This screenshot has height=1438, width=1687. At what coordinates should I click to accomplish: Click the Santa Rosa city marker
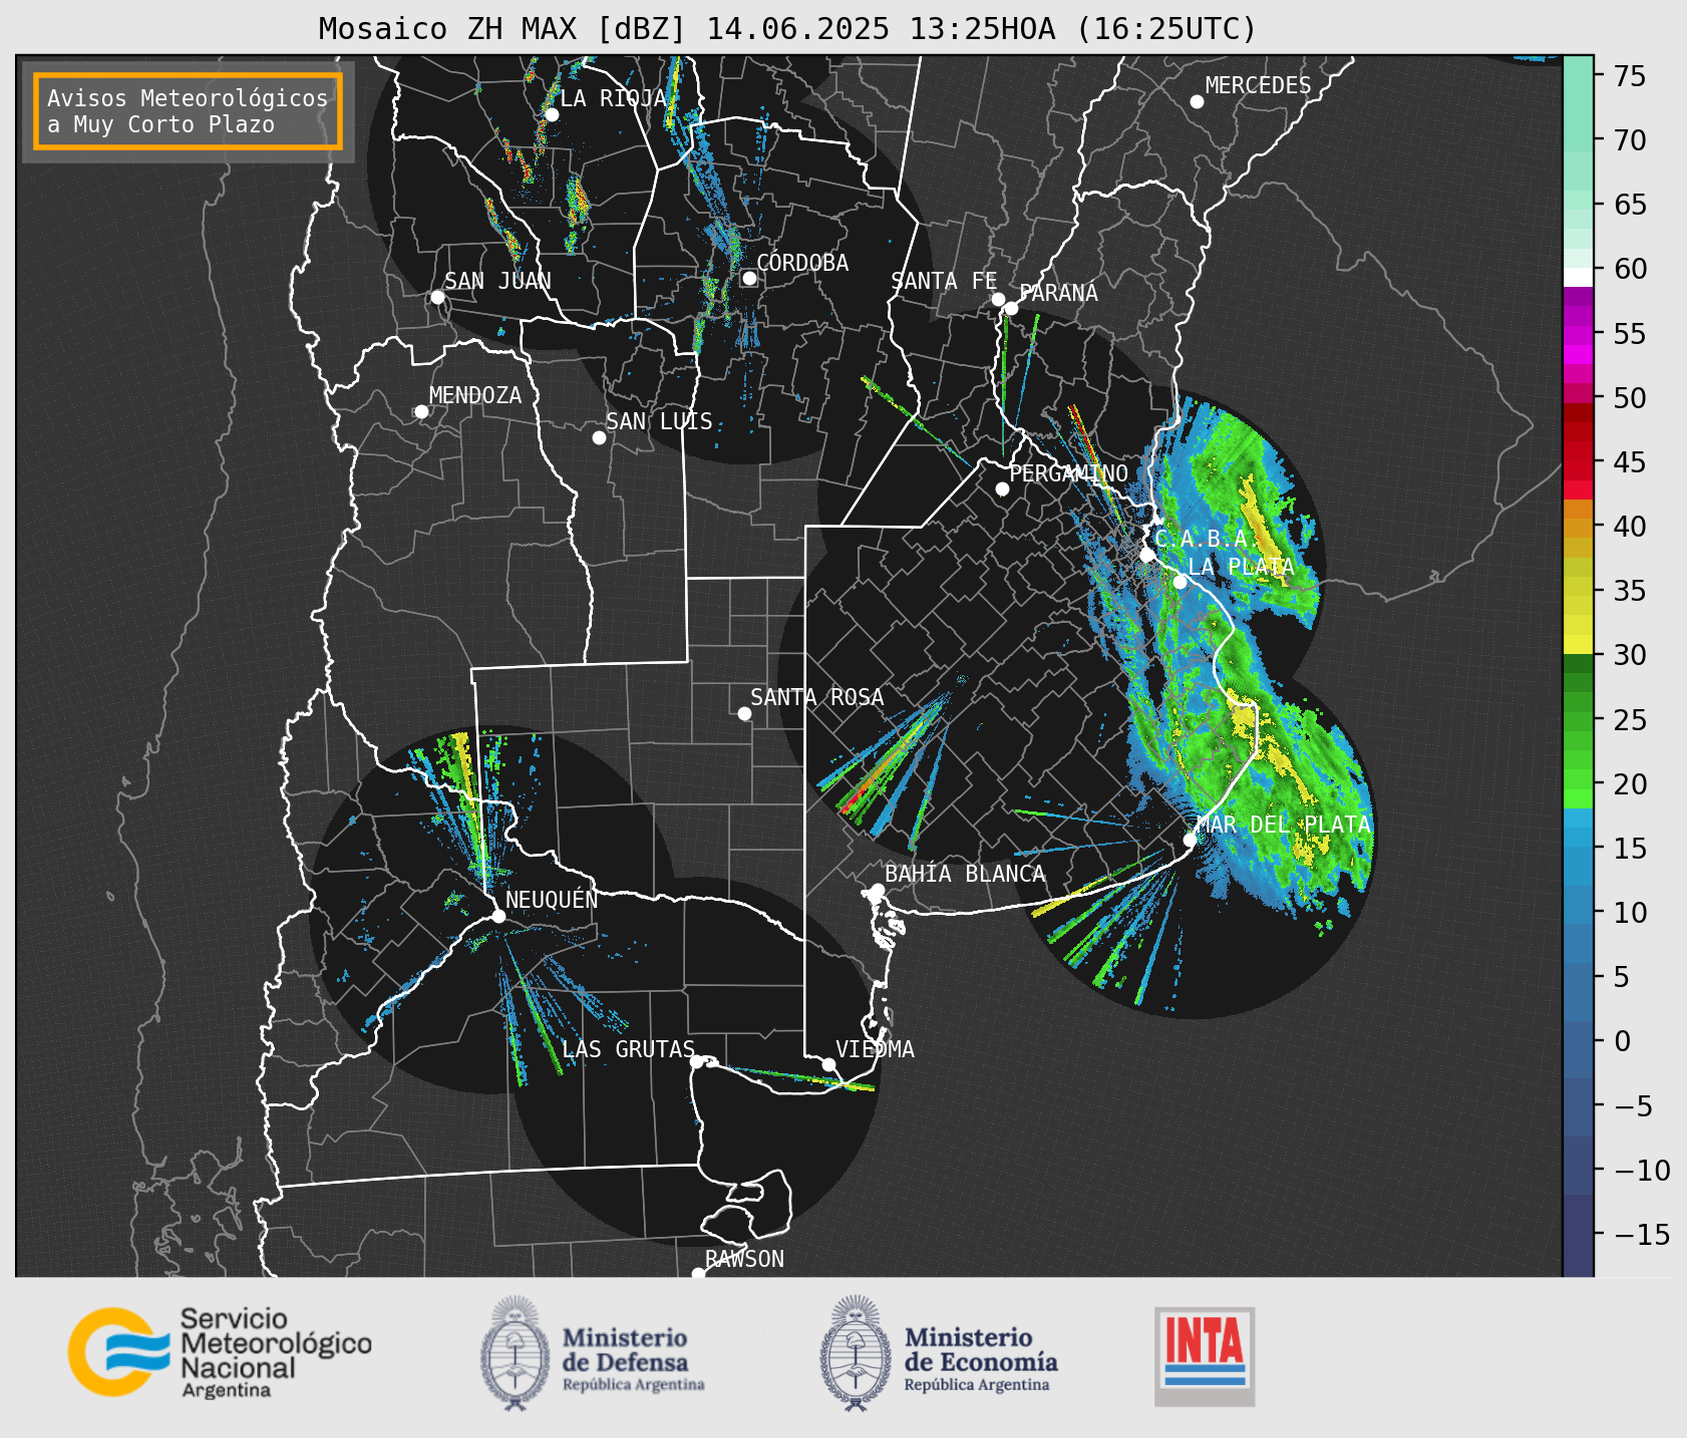point(744,714)
